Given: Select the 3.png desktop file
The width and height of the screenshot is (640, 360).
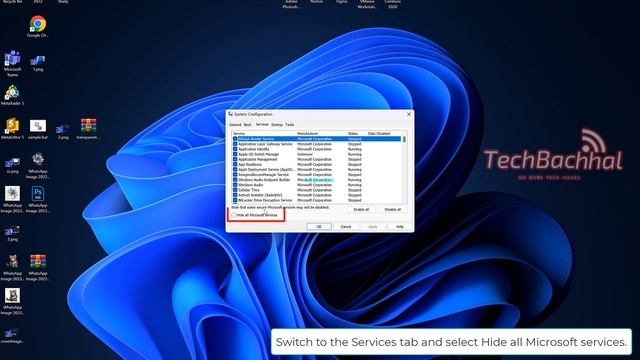Looking at the screenshot, I should pos(12,234).
